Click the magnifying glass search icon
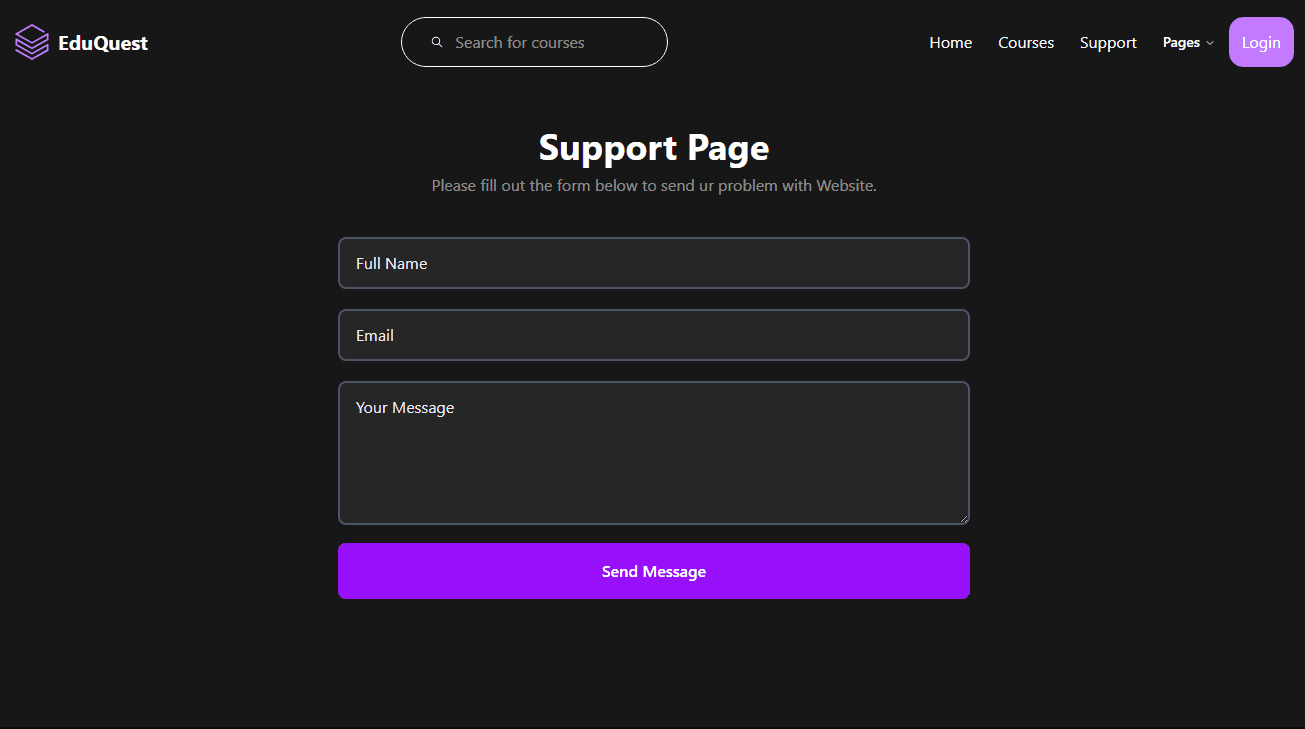Viewport: 1305px width, 729px height. (x=437, y=42)
